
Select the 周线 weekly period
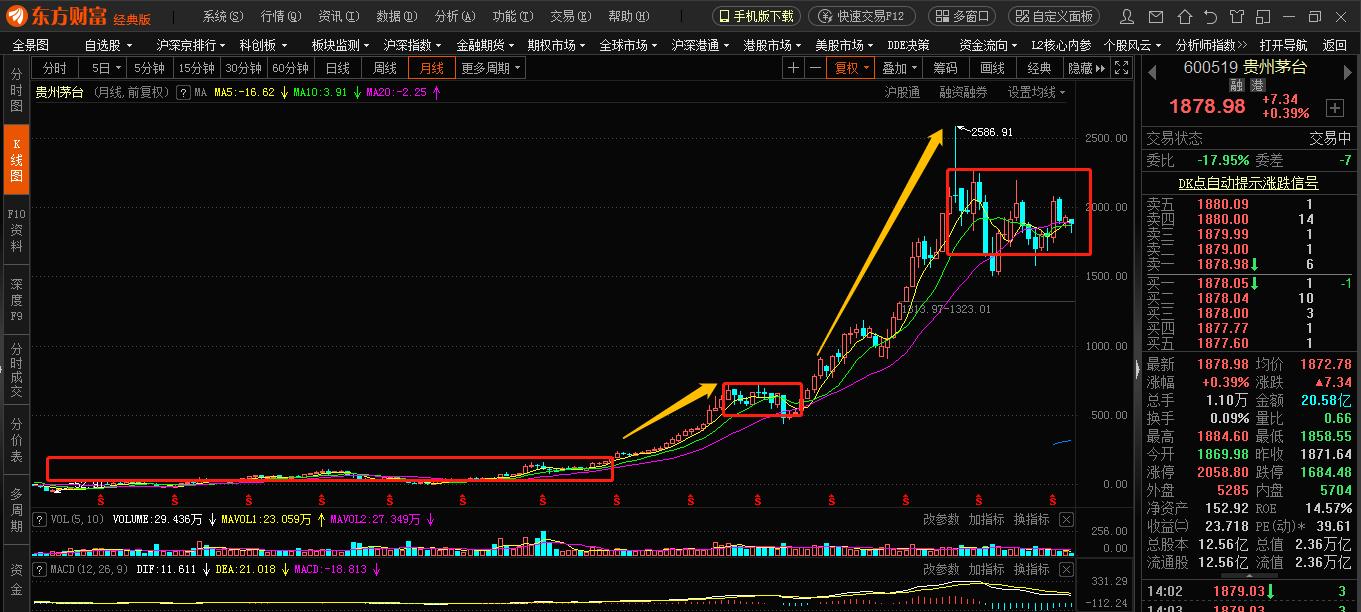pos(385,67)
